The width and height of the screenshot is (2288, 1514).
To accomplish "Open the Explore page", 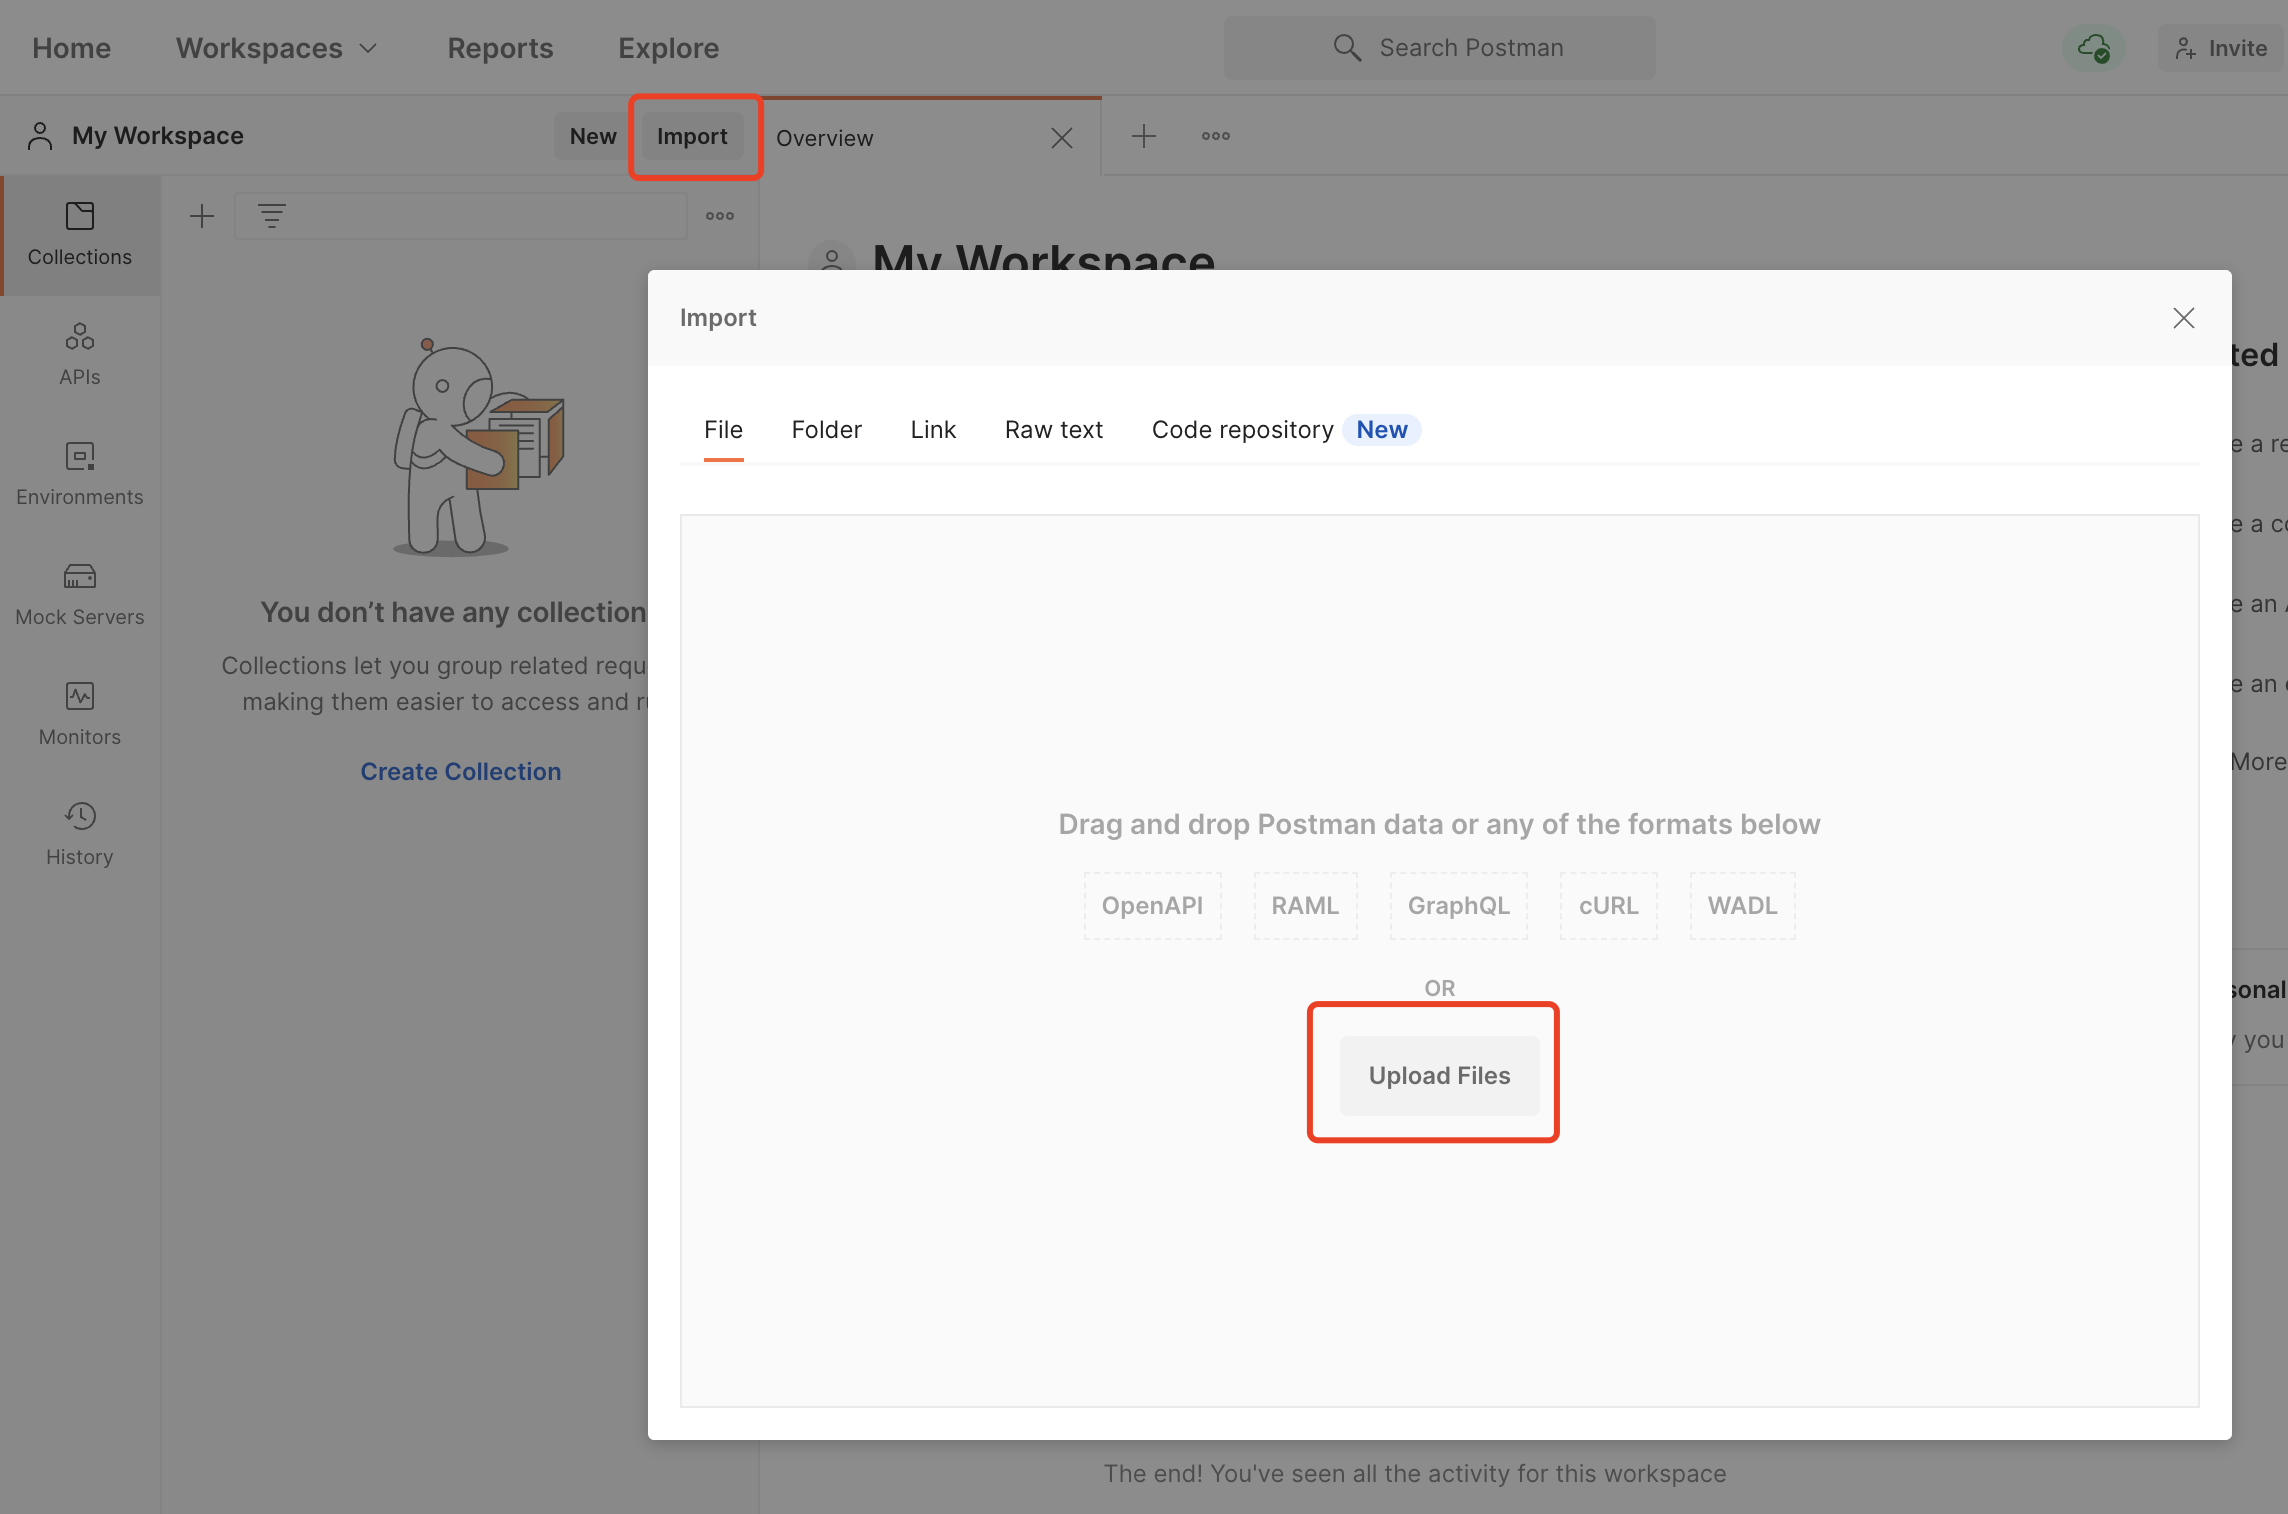I will point(669,48).
